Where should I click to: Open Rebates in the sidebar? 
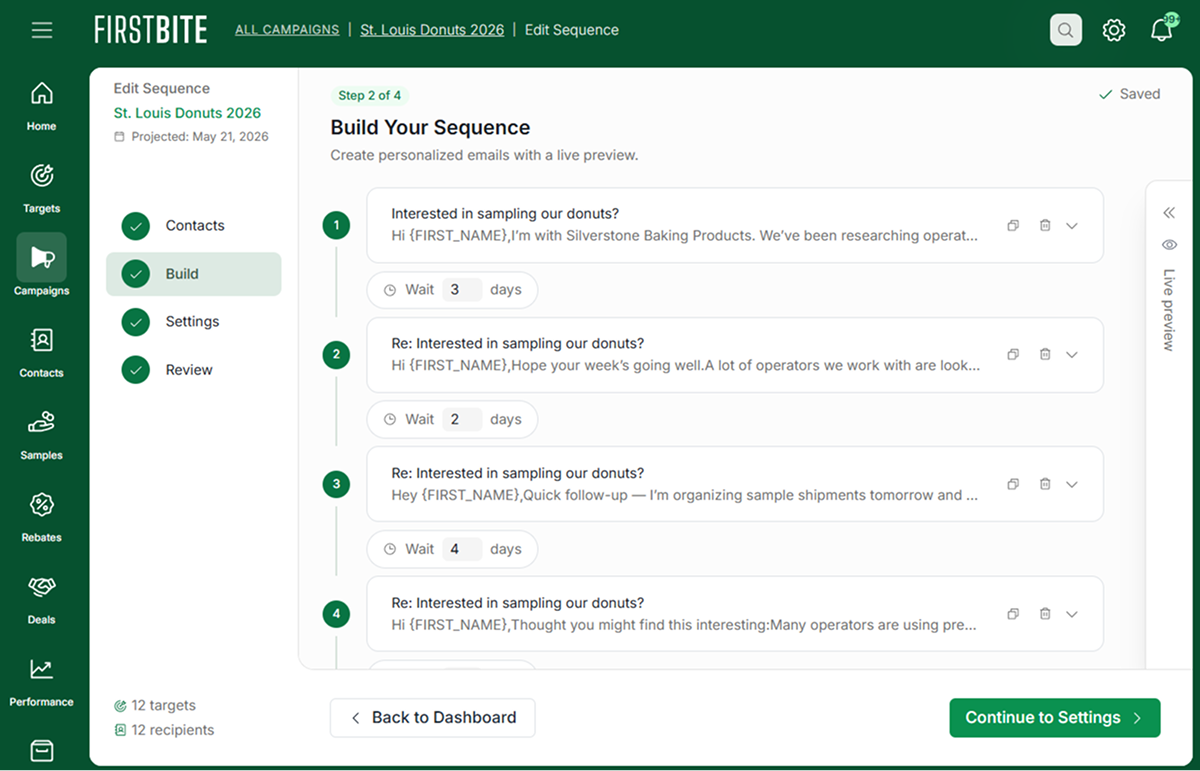pyautogui.click(x=42, y=516)
